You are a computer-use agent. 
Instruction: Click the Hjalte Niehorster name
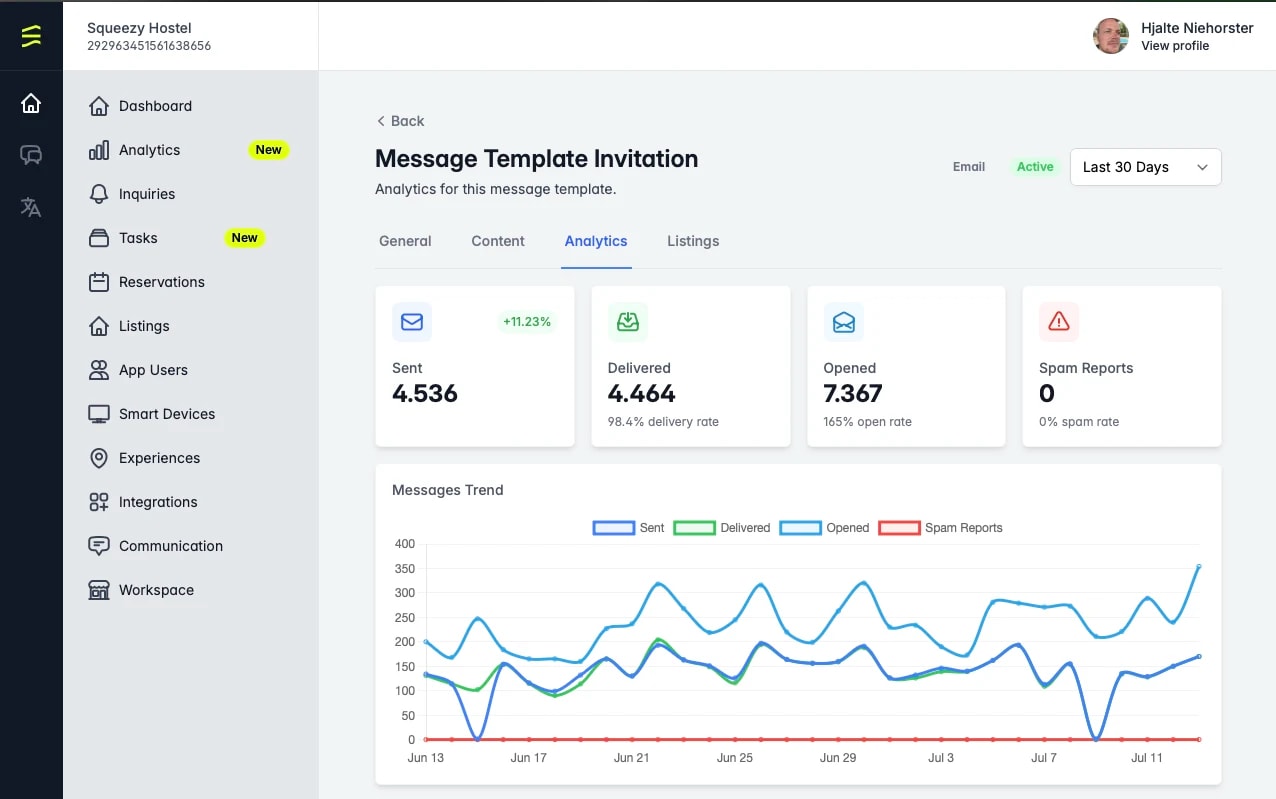1197,28
